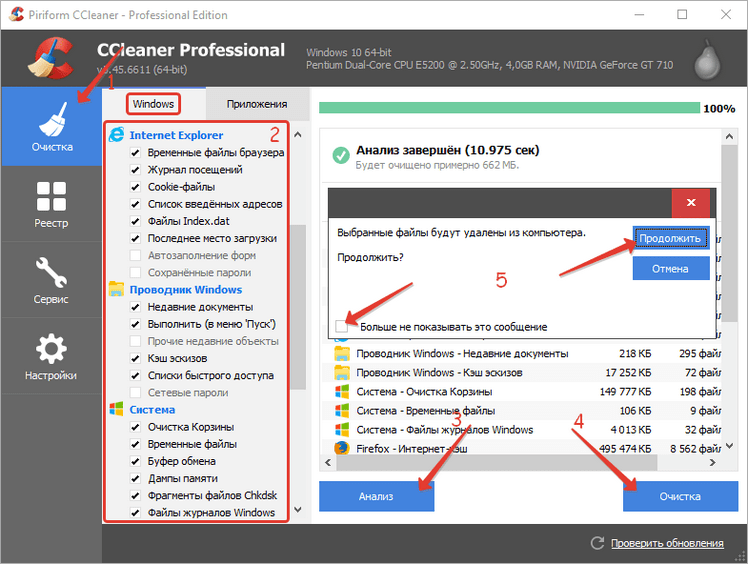Click the pear icon in the header
Image resolution: width=748 pixels, height=564 pixels.
707,60
